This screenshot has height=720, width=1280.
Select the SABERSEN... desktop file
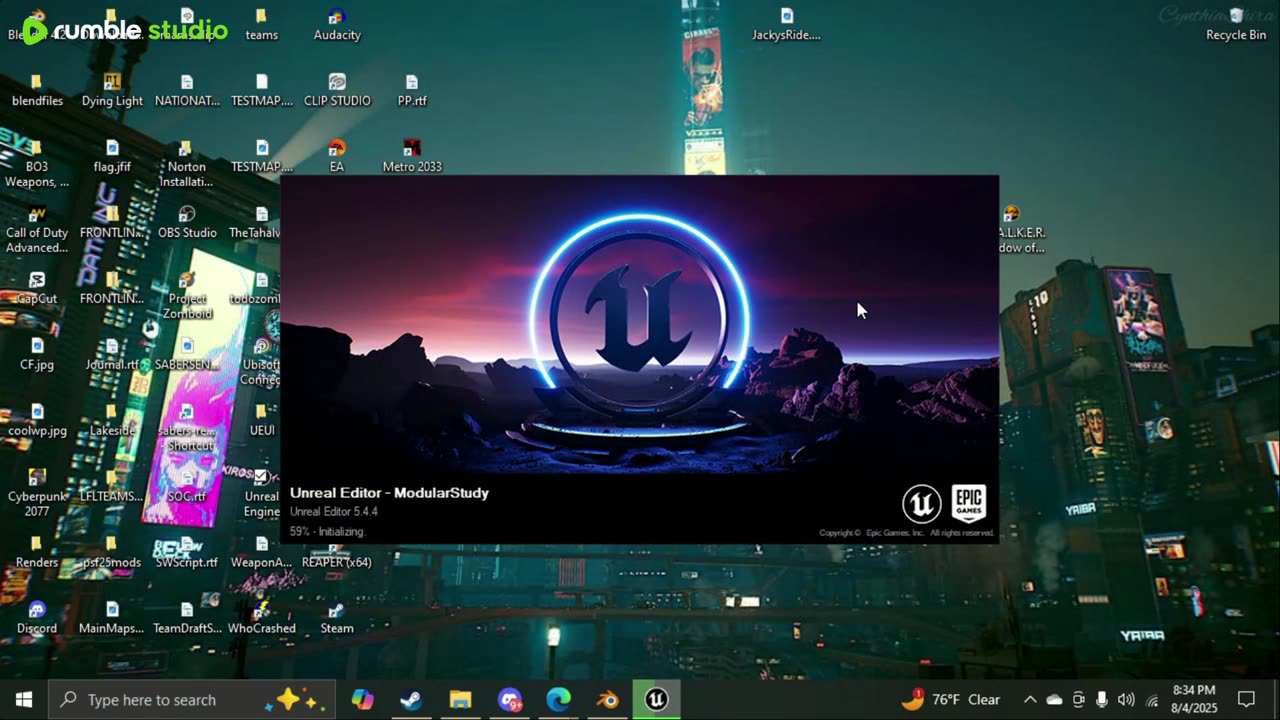click(x=187, y=355)
